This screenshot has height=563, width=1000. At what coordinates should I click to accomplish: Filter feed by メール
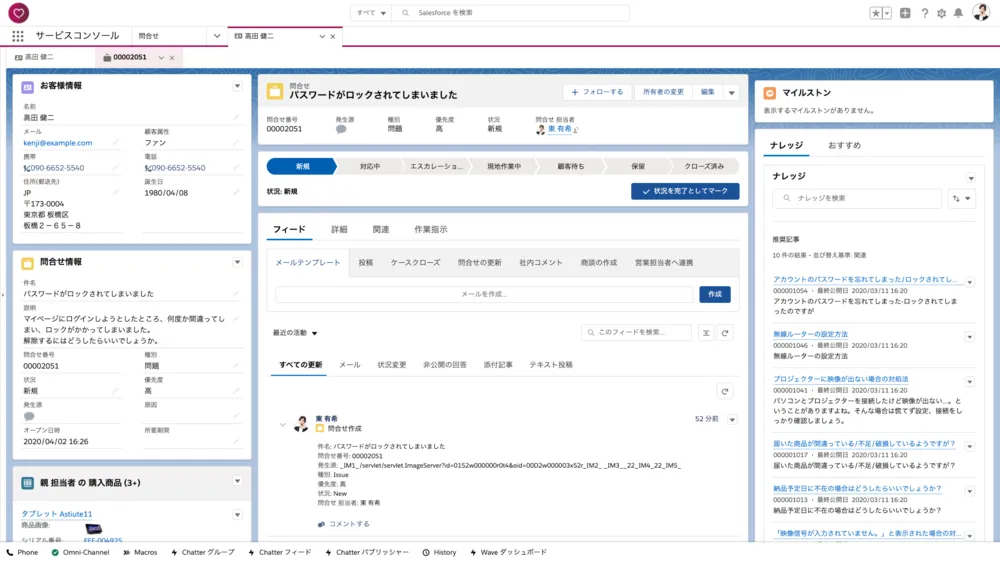[349, 365]
